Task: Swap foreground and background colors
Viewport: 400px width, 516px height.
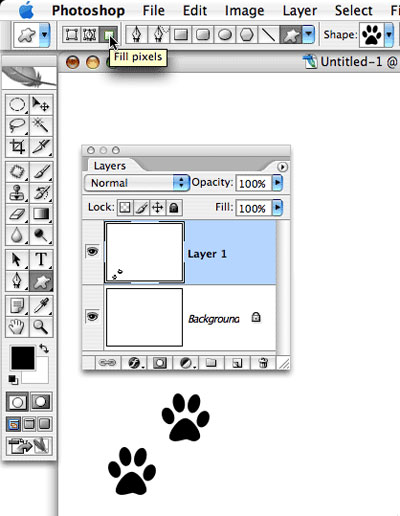Action: (x=44, y=349)
